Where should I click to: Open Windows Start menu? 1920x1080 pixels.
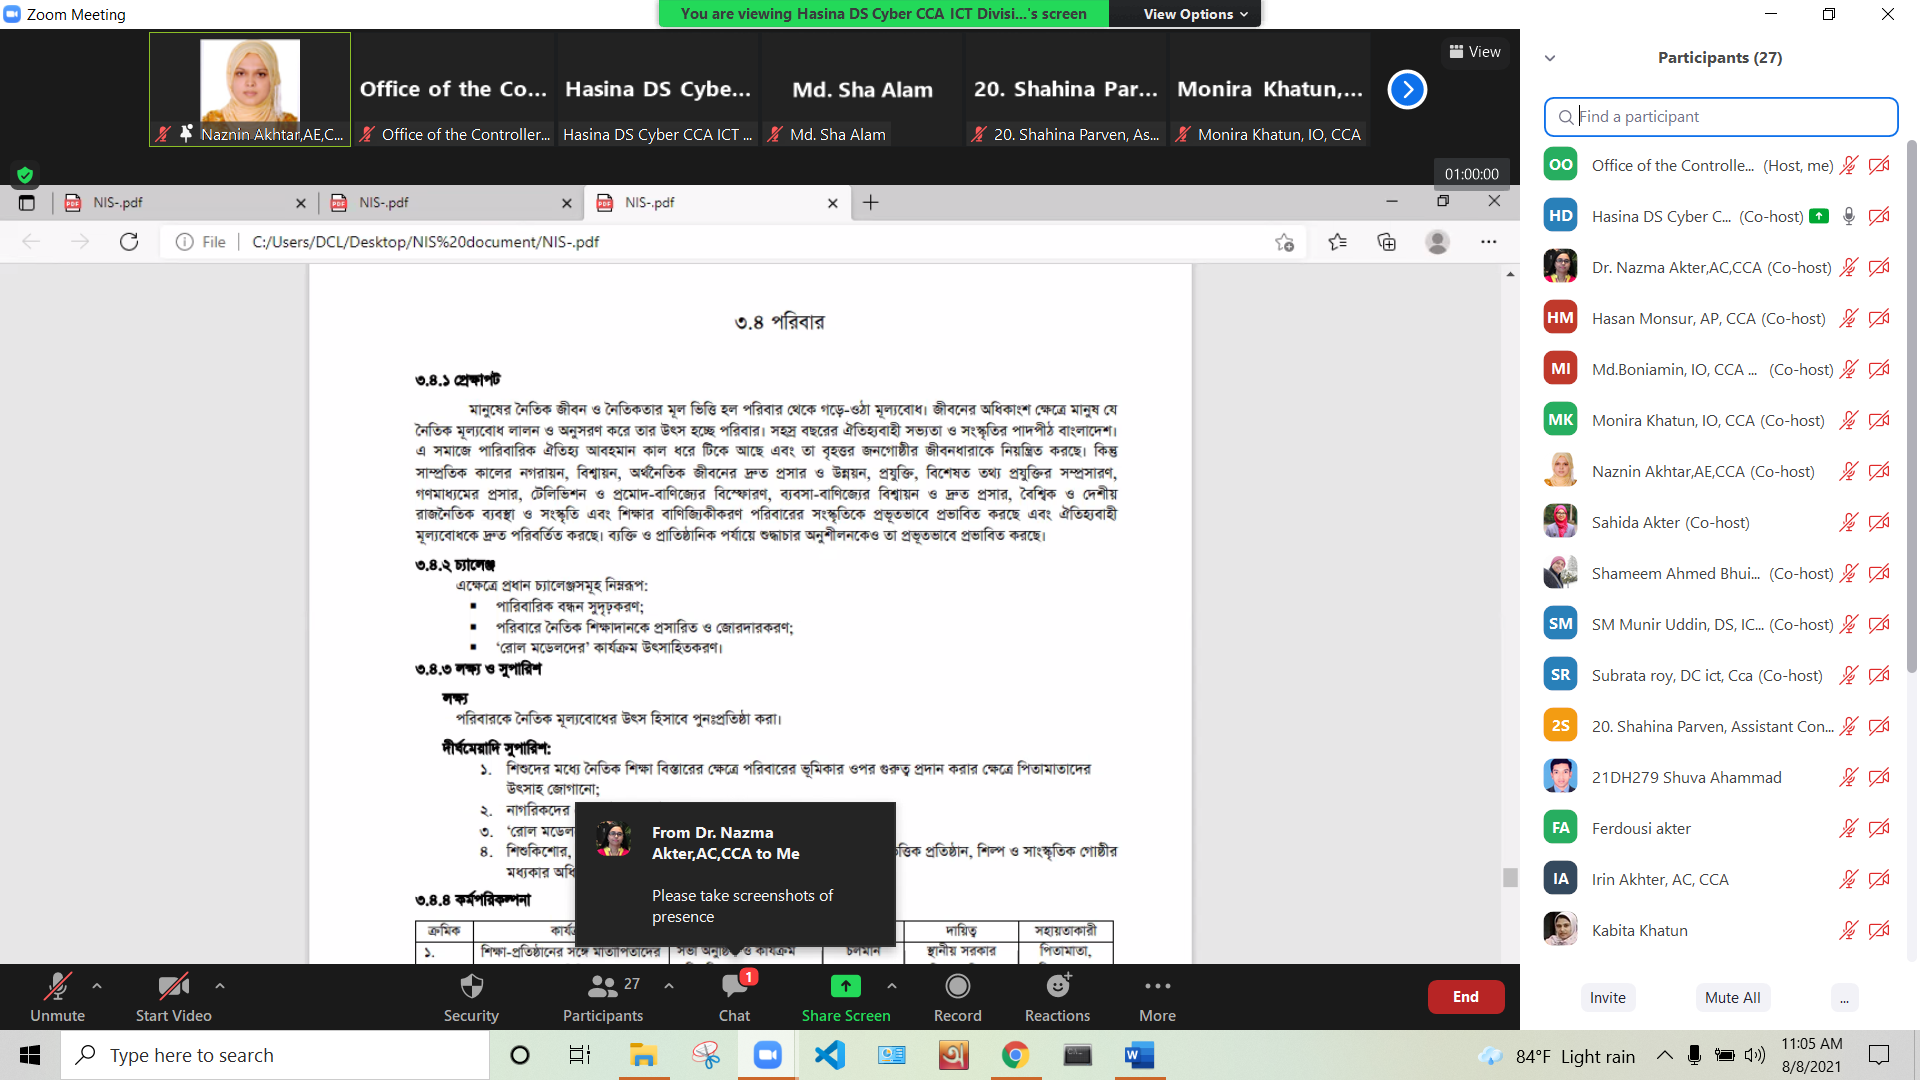(30, 1055)
